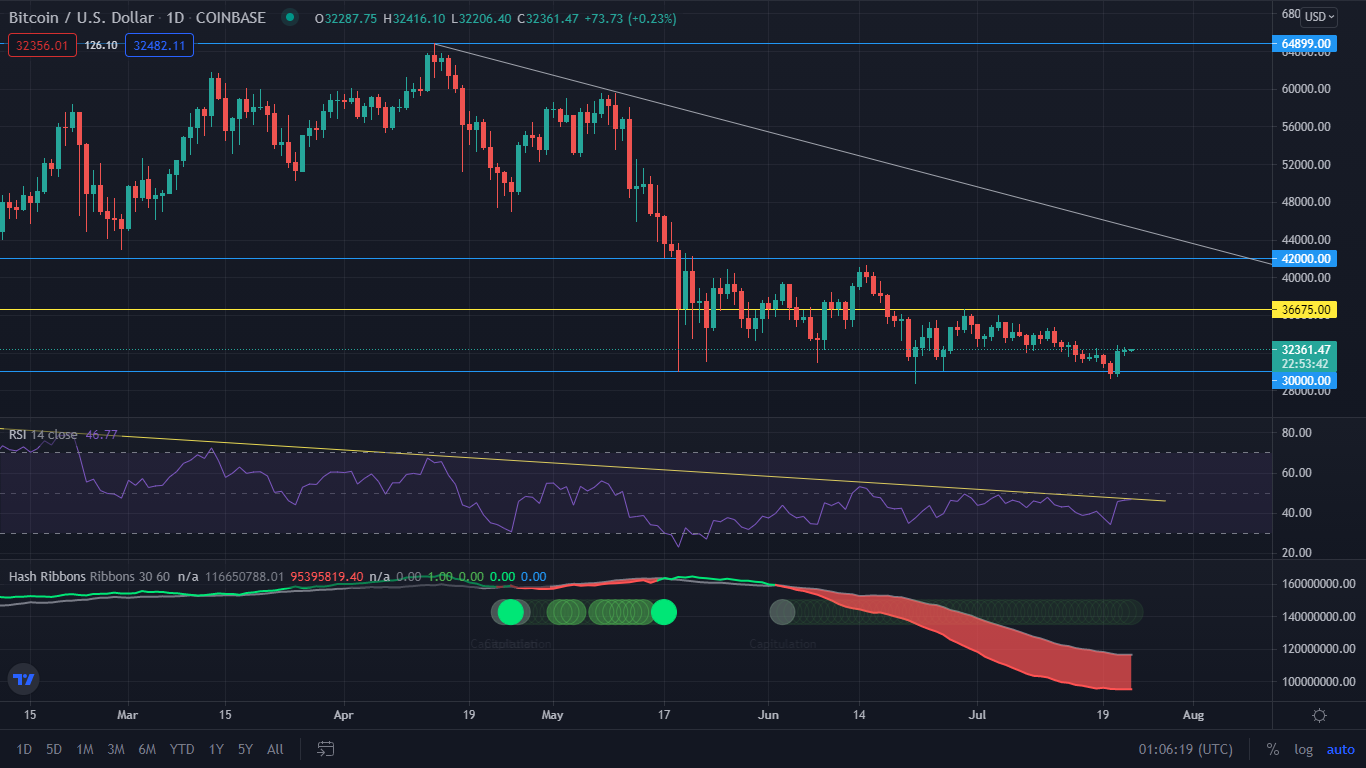Screen dimensions: 1366x768
Task: Open the USD currency dropdown
Action: pyautogui.click(x=1319, y=16)
